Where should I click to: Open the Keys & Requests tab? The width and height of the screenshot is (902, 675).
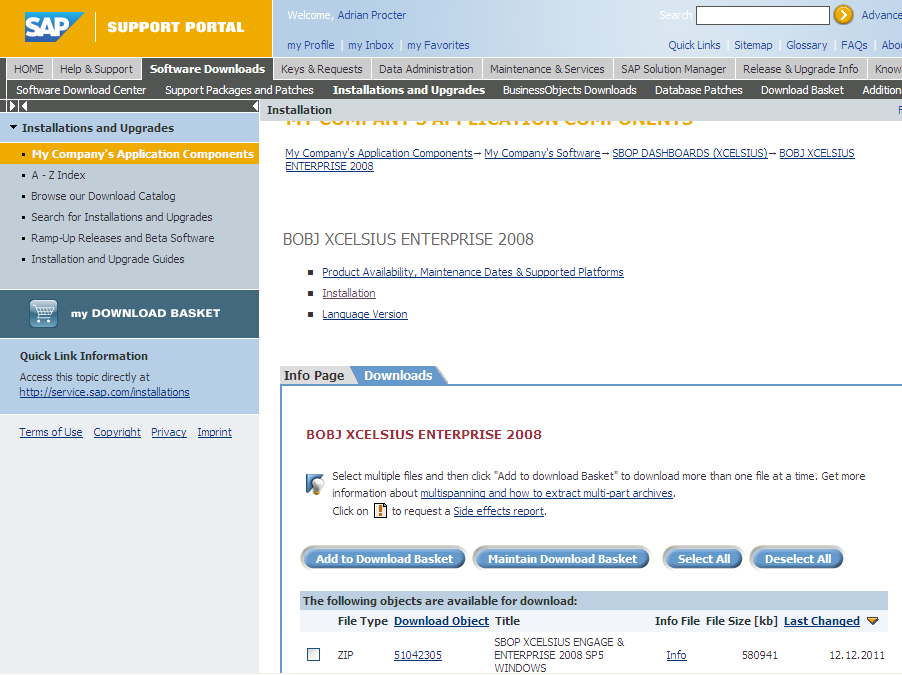pos(322,69)
